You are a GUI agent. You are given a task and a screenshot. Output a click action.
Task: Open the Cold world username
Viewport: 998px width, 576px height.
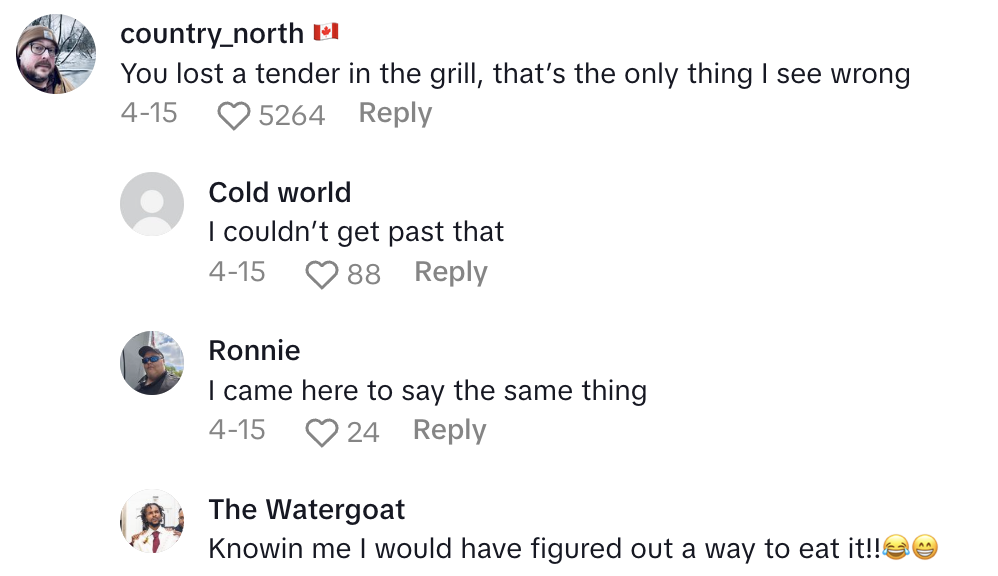tap(280, 192)
